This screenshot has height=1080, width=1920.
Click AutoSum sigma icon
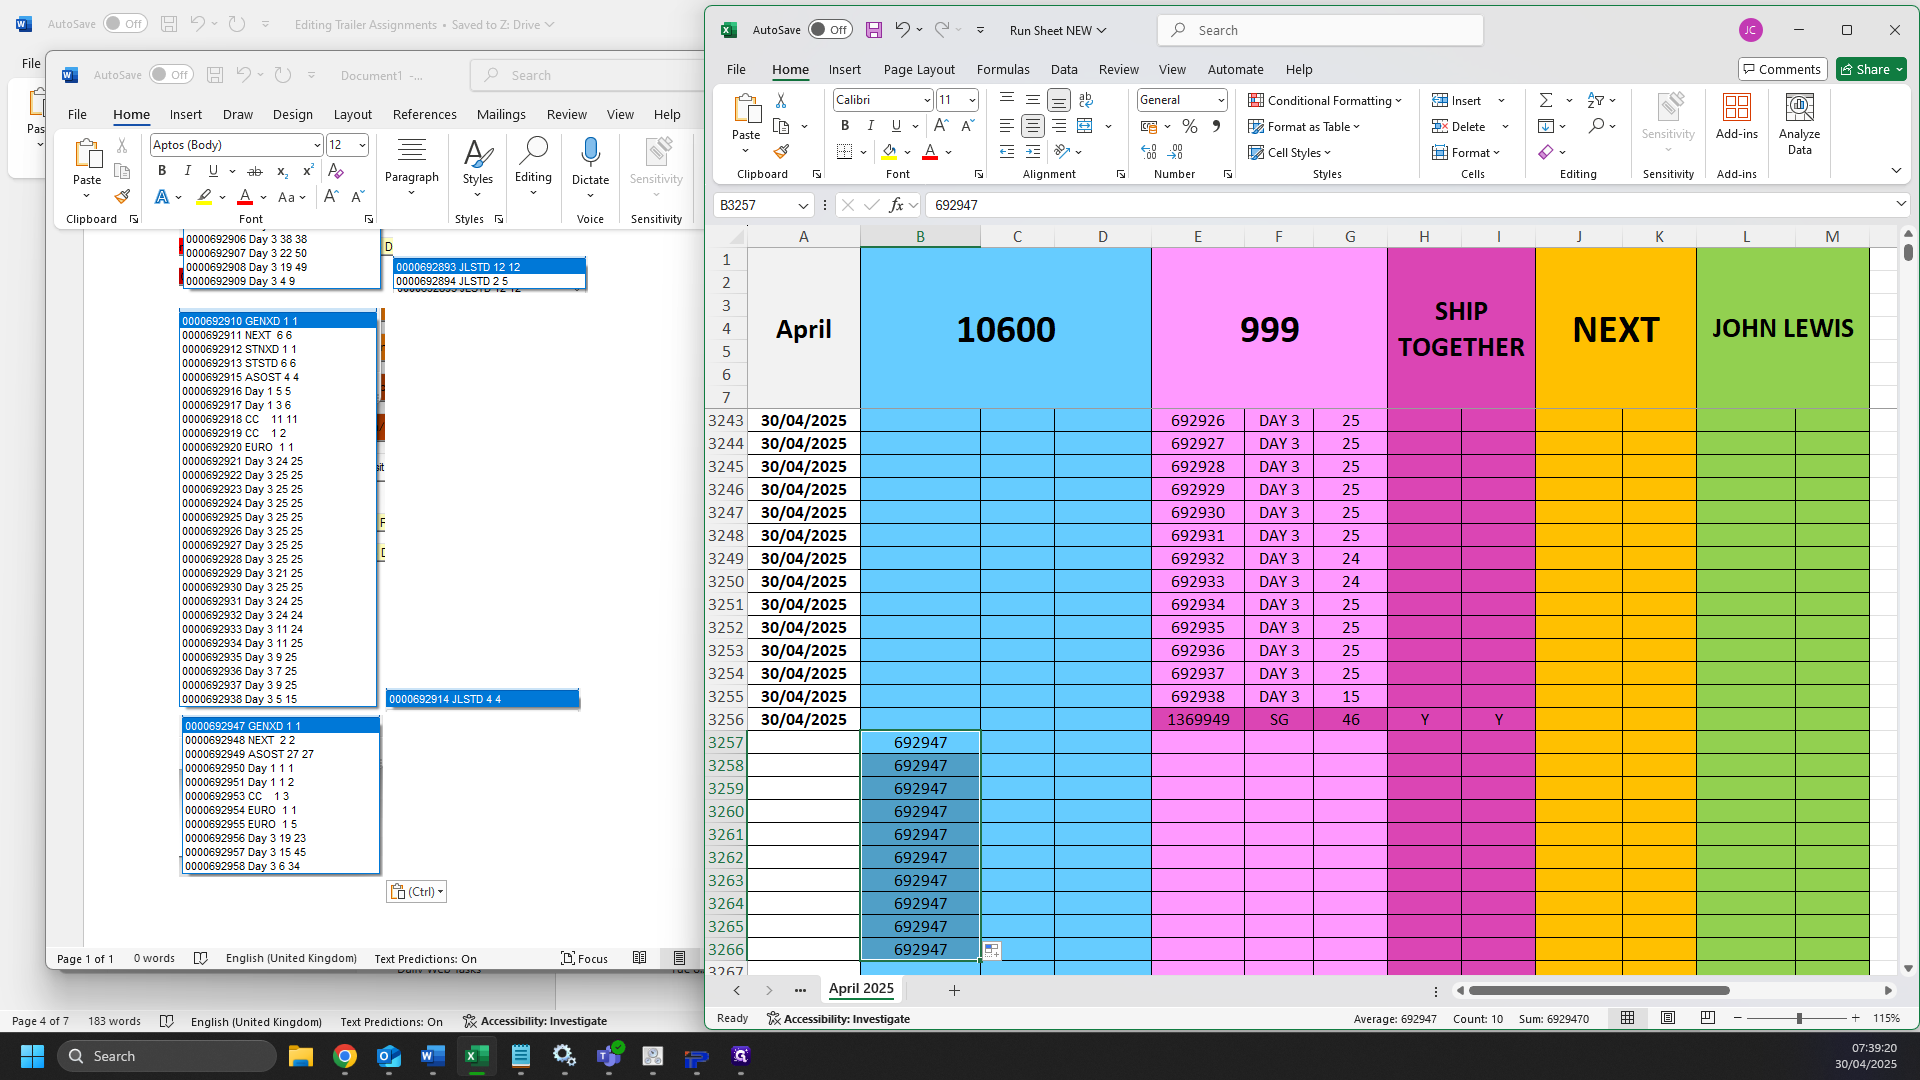(1546, 100)
